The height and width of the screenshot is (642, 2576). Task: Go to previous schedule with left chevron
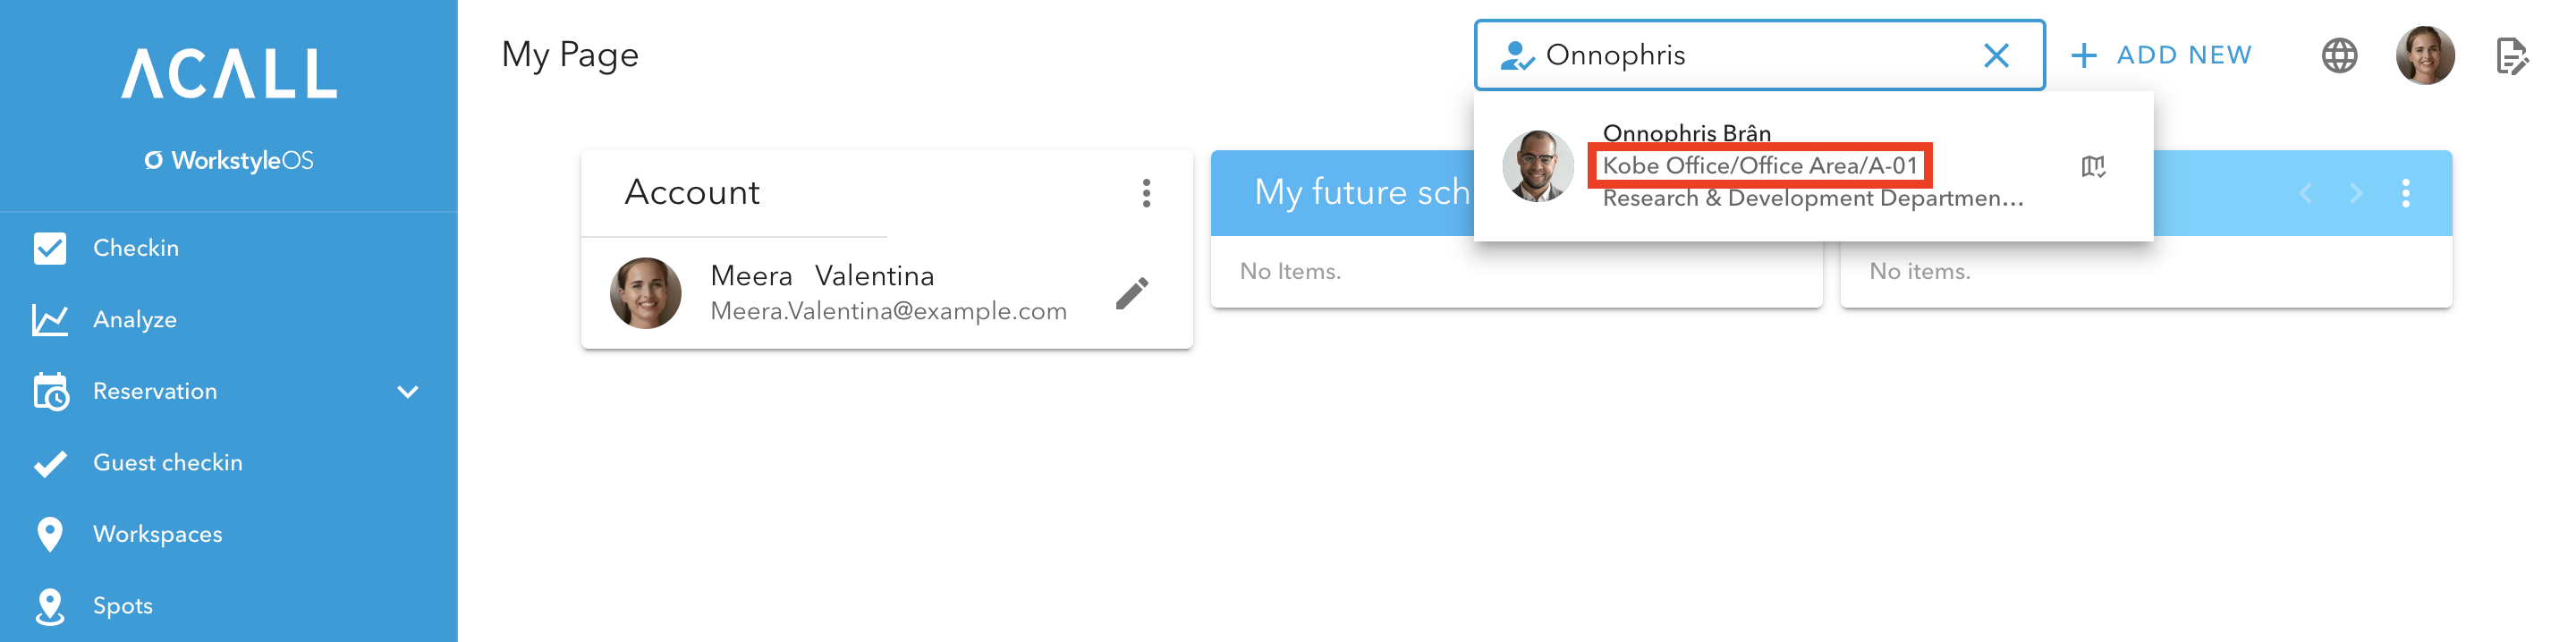(x=2305, y=193)
